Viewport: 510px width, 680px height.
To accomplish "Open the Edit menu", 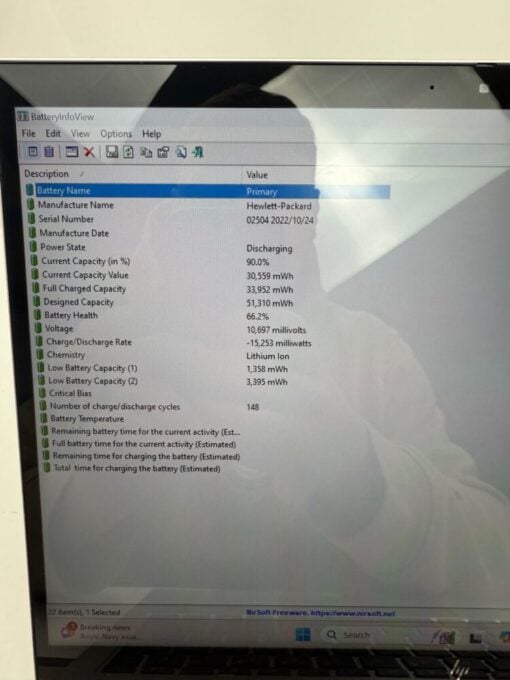I will click(x=53, y=133).
